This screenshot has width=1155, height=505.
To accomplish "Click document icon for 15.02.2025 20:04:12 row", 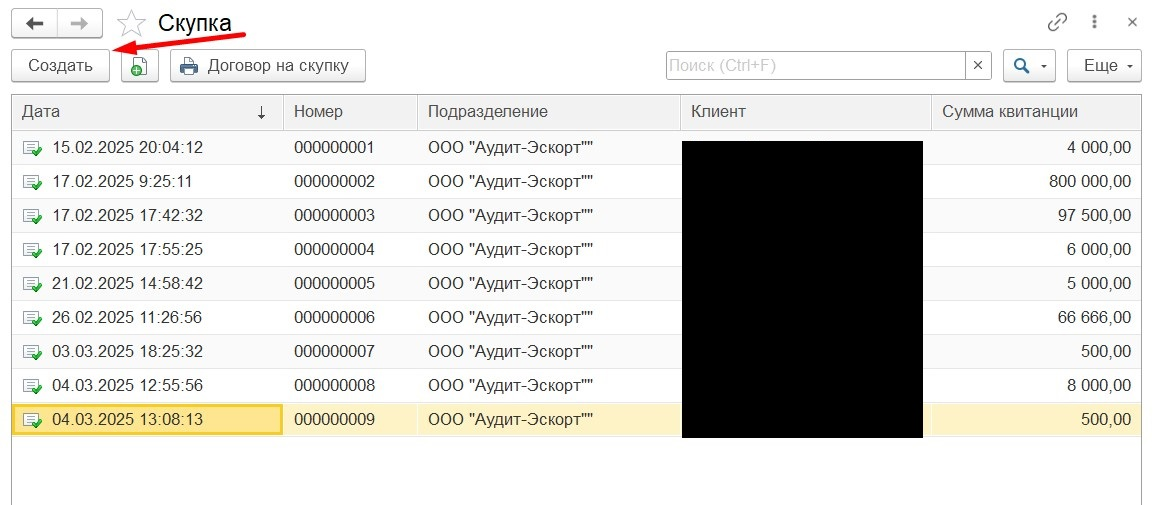I will (x=32, y=148).
